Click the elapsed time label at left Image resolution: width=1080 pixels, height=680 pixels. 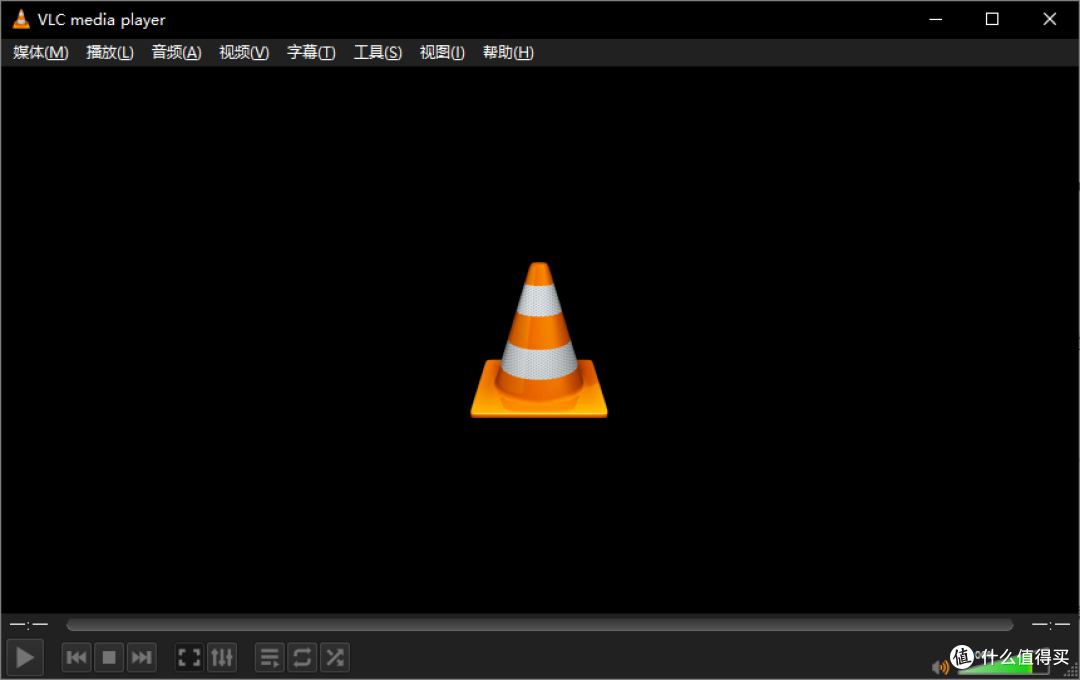click(x=29, y=625)
